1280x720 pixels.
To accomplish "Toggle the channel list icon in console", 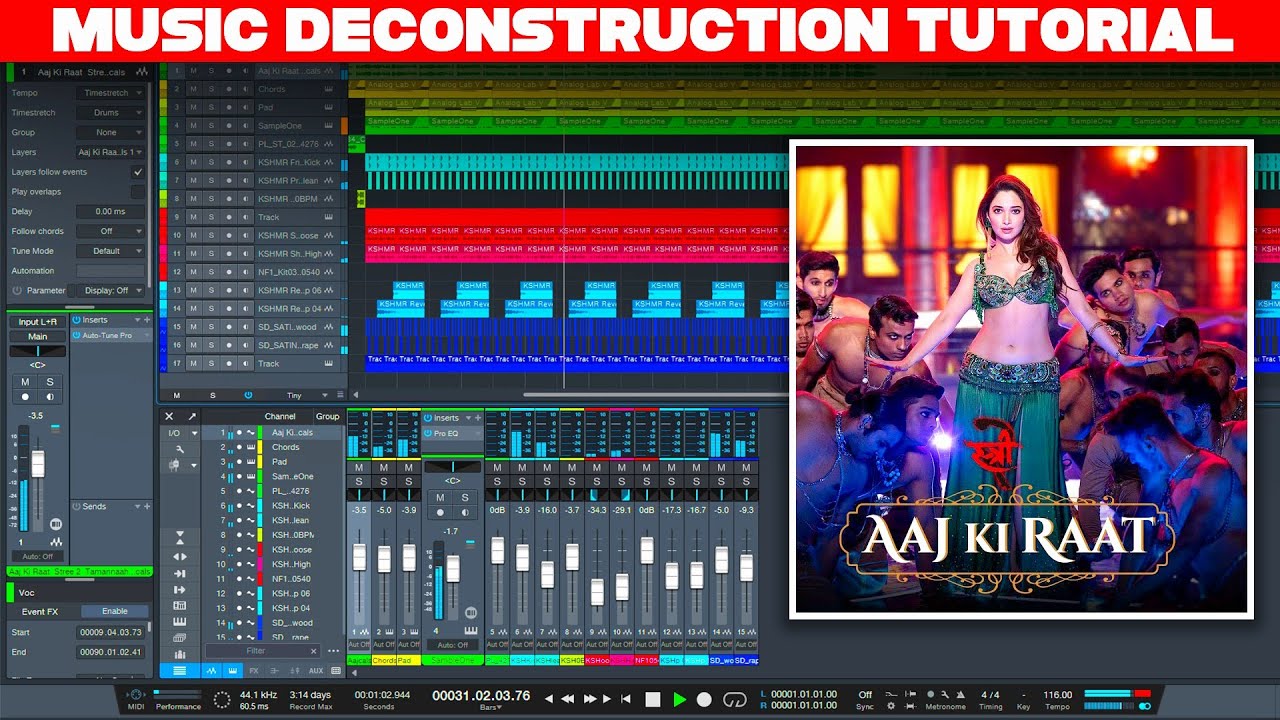I will coord(179,671).
